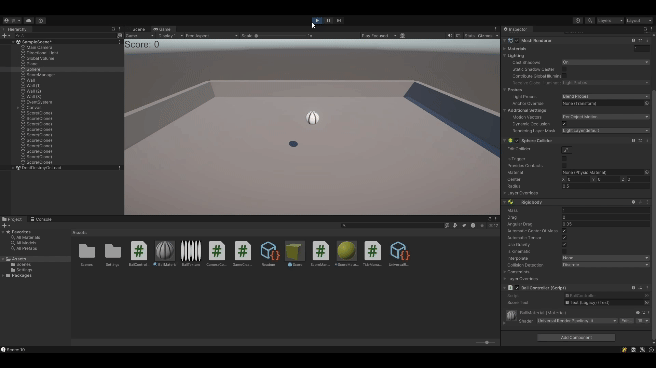The height and width of the screenshot is (368, 656).
Task: Click the Add Component button
Action: [576, 337]
